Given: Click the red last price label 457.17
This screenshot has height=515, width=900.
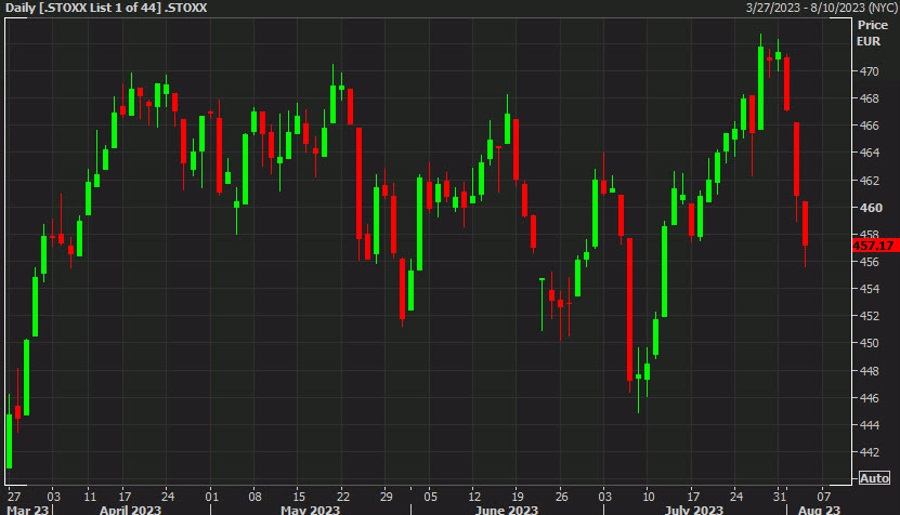Looking at the screenshot, I should coord(875,246).
